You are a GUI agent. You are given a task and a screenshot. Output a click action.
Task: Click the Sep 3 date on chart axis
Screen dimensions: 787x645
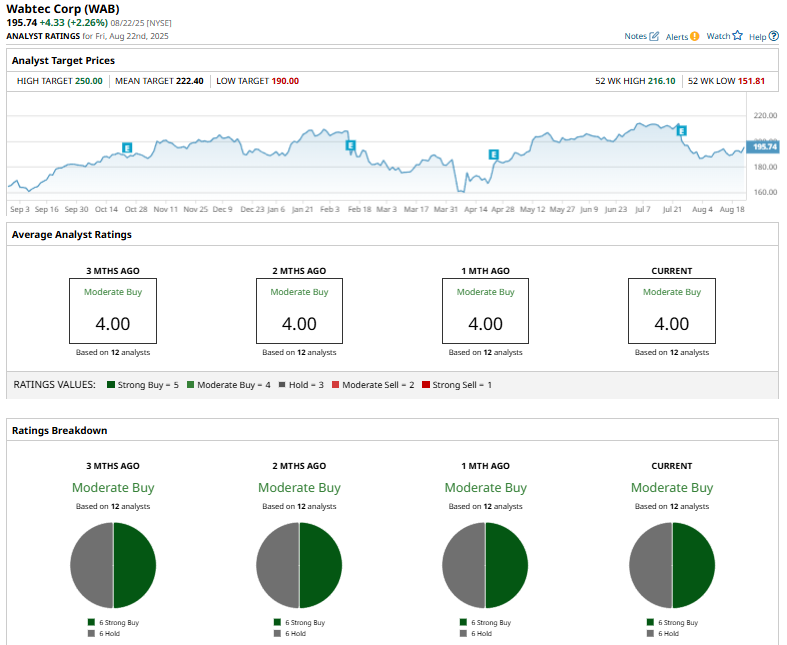(x=20, y=209)
